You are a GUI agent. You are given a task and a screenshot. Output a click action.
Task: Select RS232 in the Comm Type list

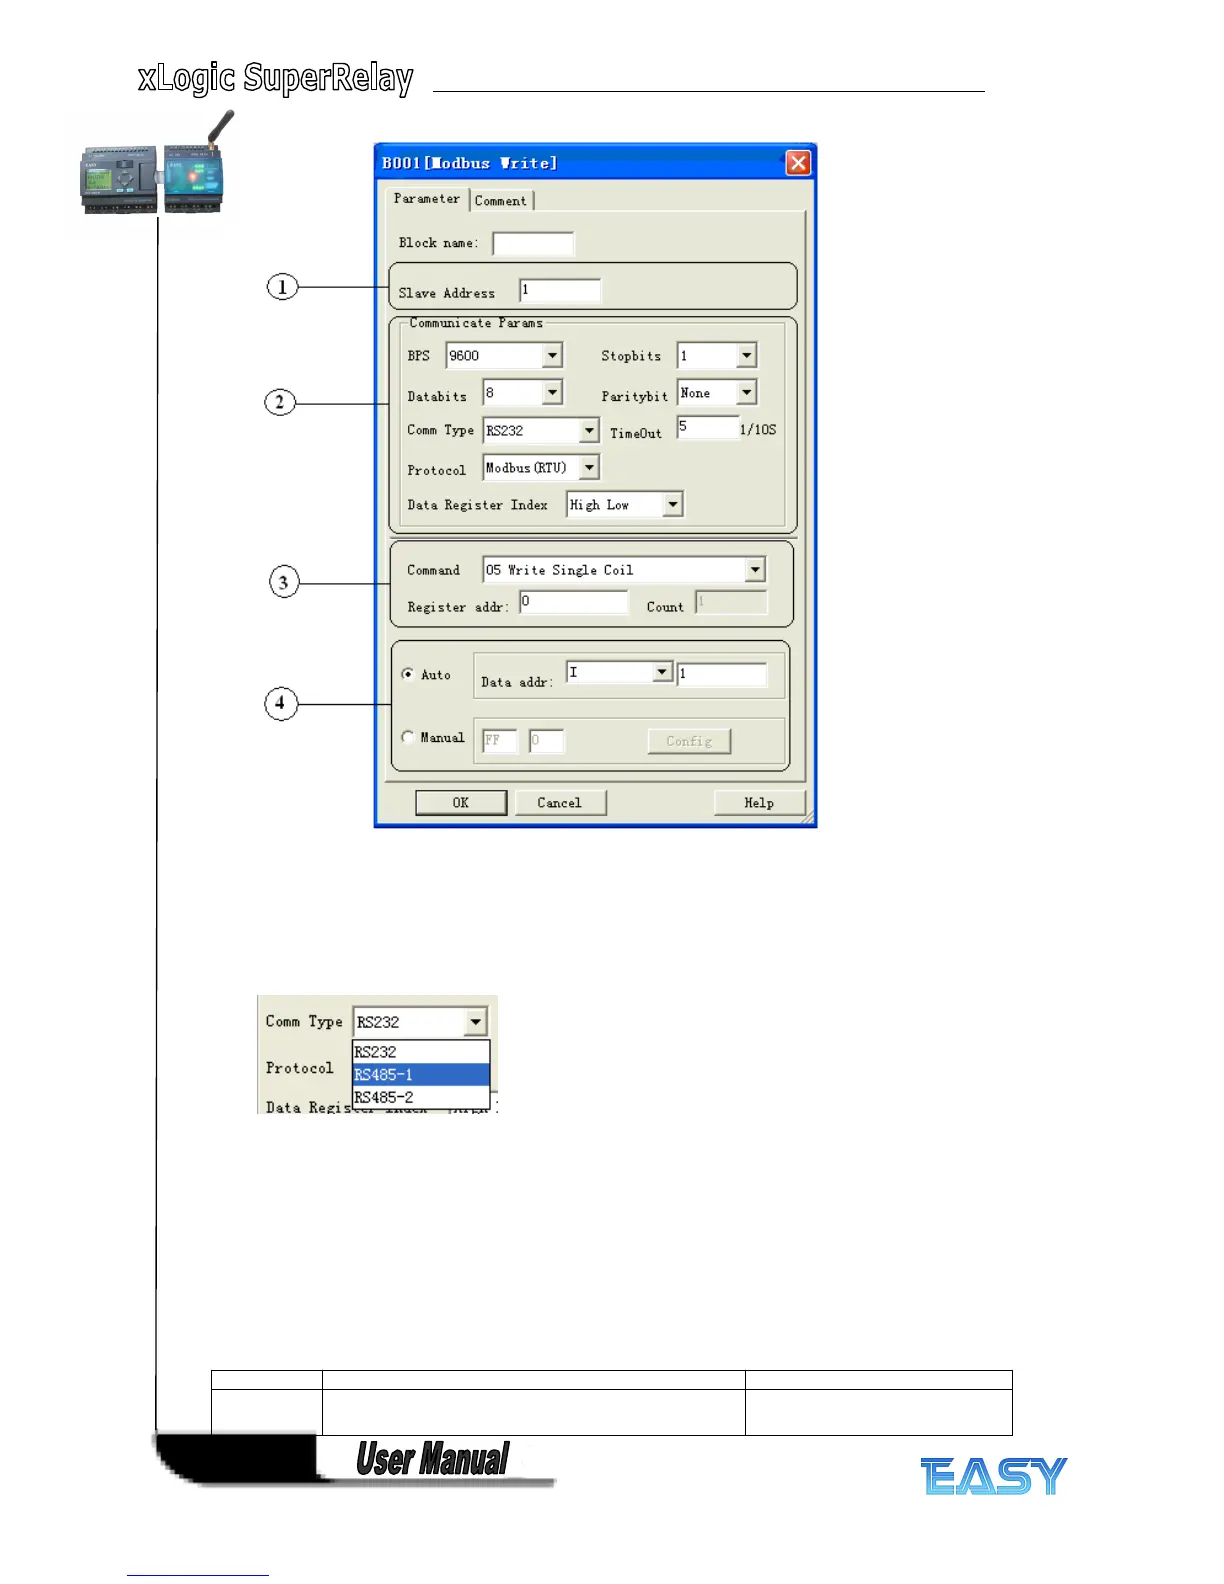tap(421, 1052)
